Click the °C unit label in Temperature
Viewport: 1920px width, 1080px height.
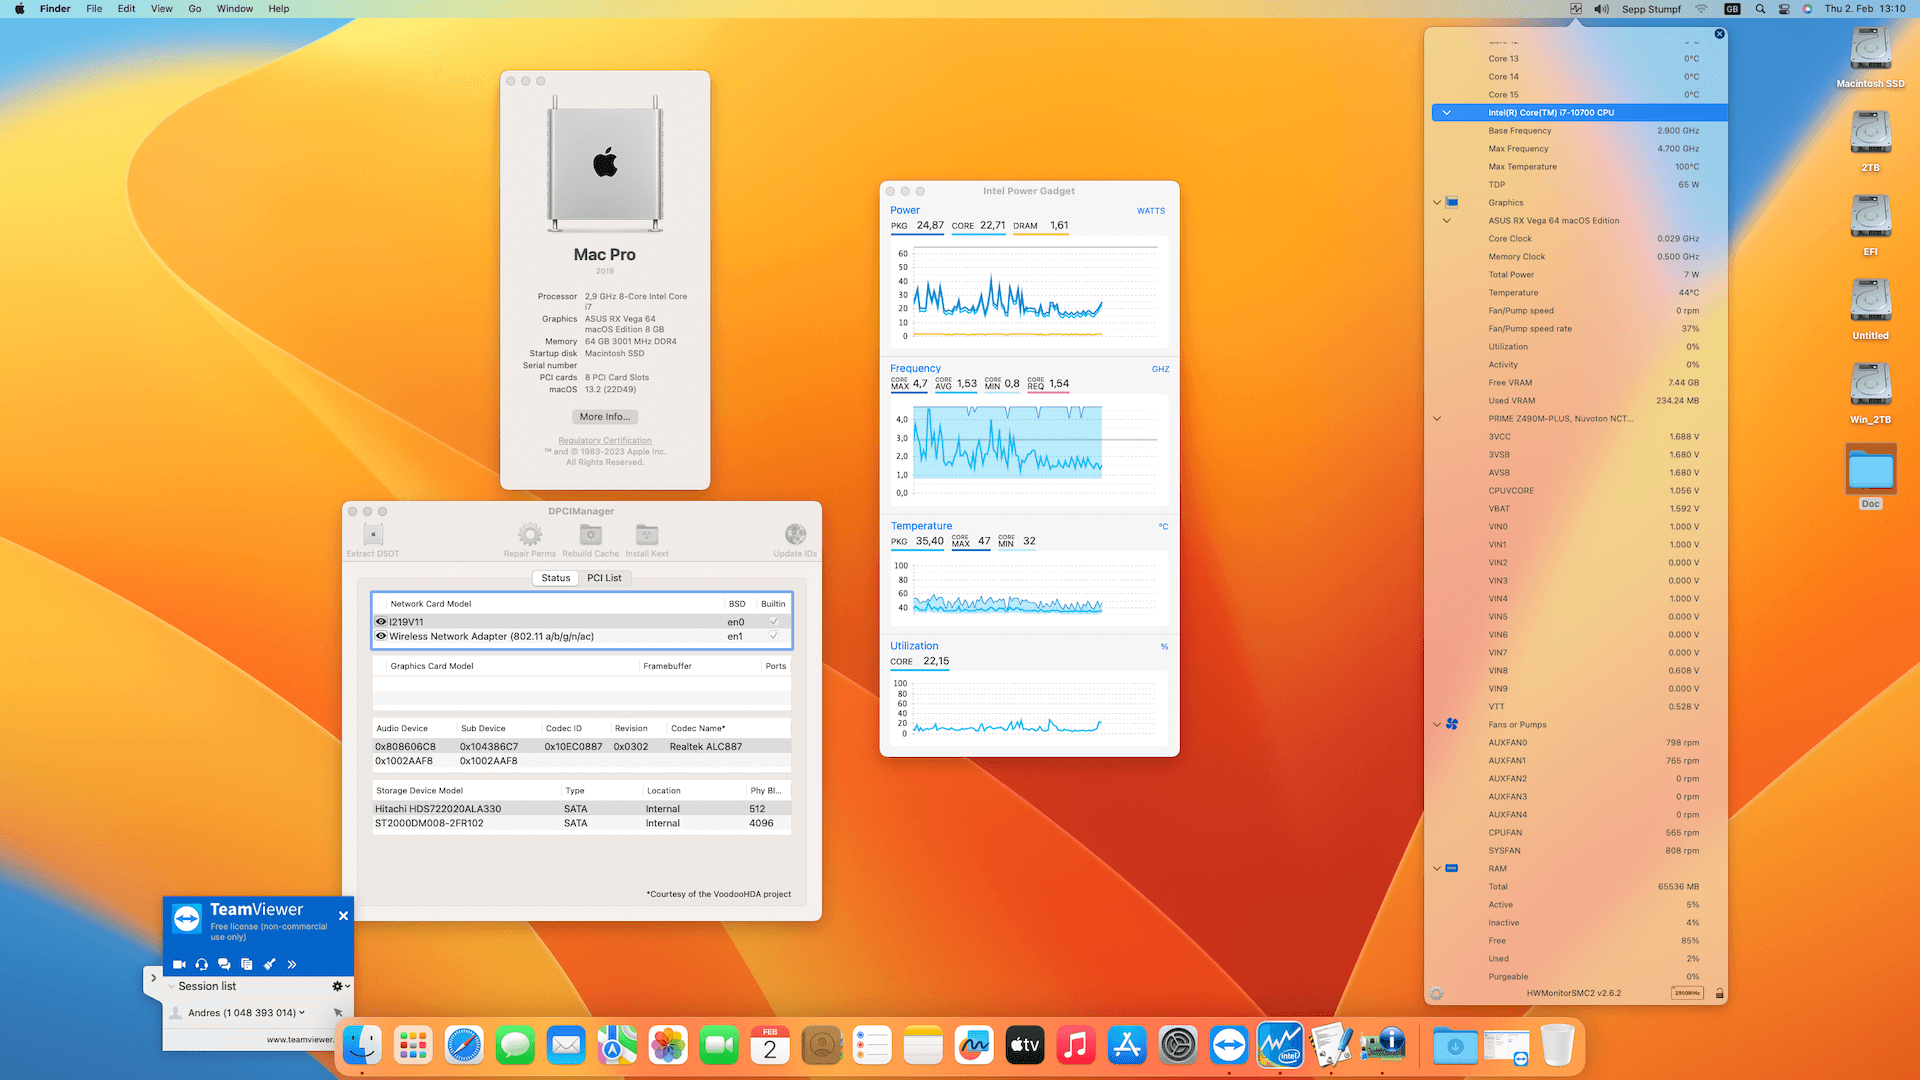pyautogui.click(x=1163, y=527)
